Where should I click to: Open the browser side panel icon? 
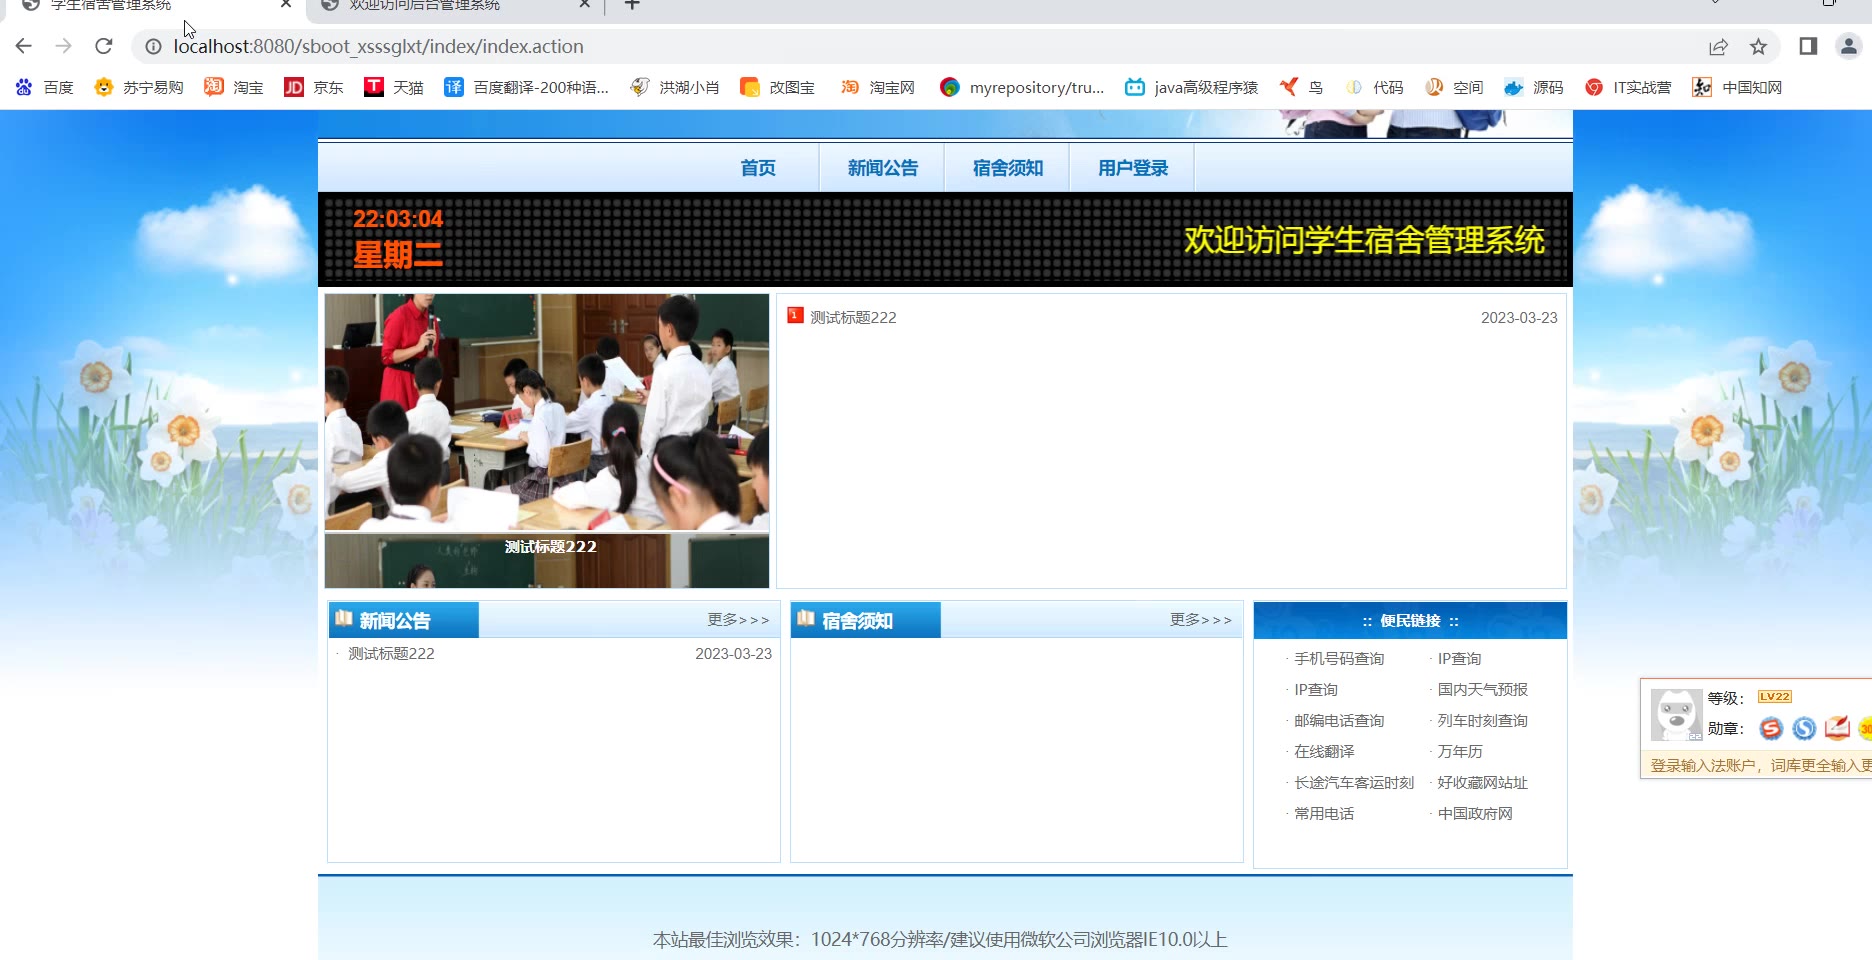click(x=1808, y=46)
